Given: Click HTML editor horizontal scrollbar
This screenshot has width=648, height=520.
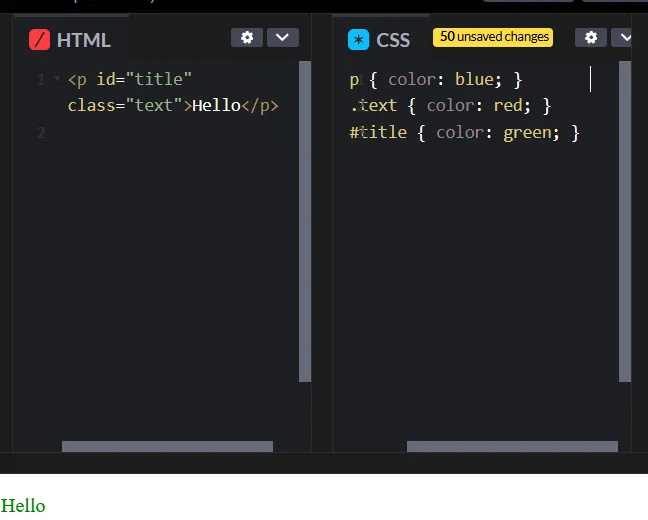Looking at the screenshot, I should click(x=167, y=446).
